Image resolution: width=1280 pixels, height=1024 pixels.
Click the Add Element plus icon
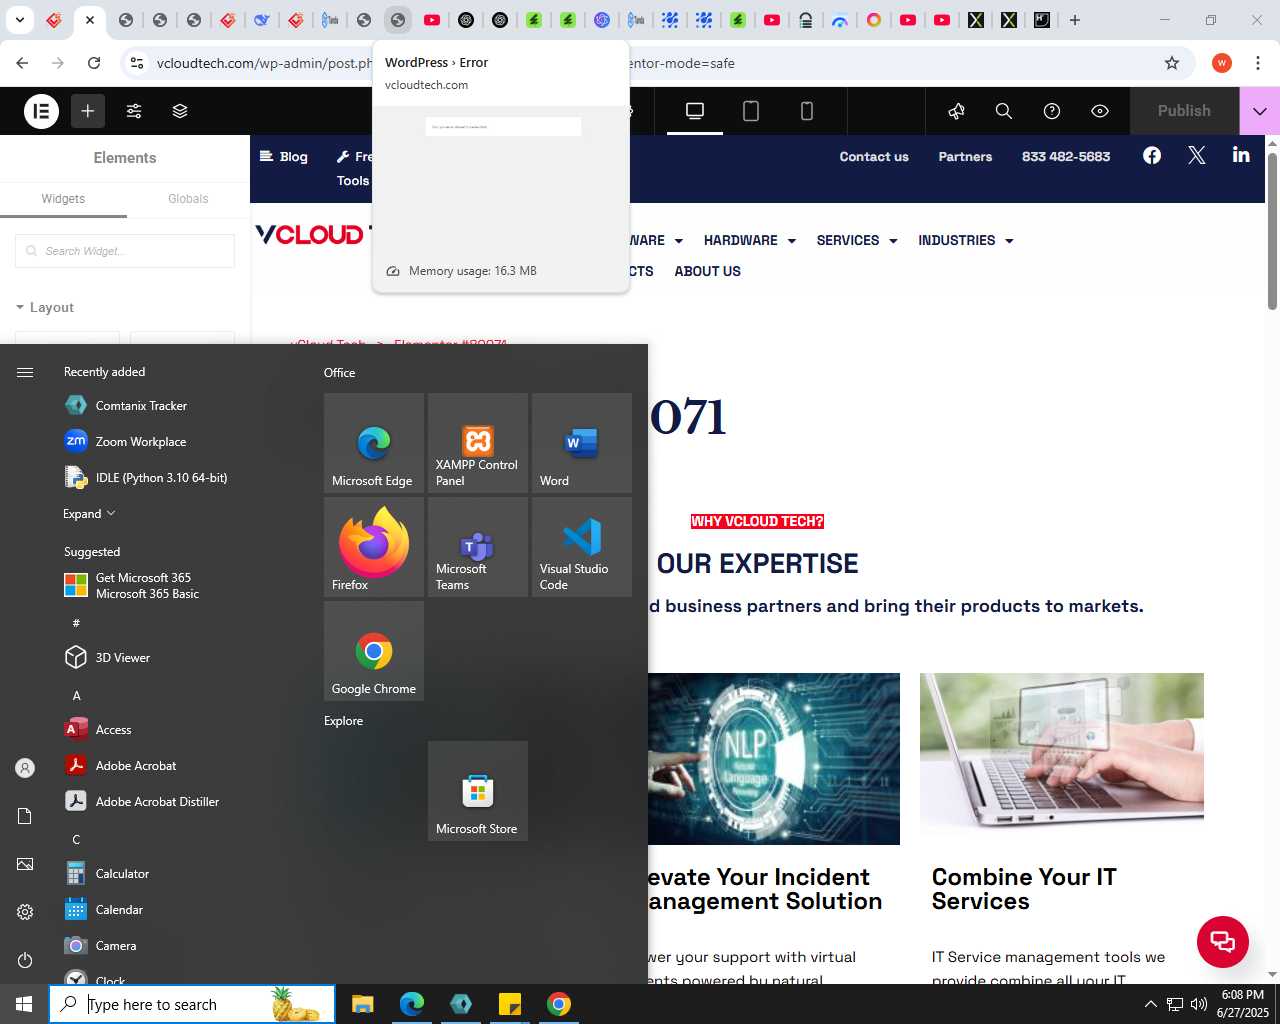(88, 111)
